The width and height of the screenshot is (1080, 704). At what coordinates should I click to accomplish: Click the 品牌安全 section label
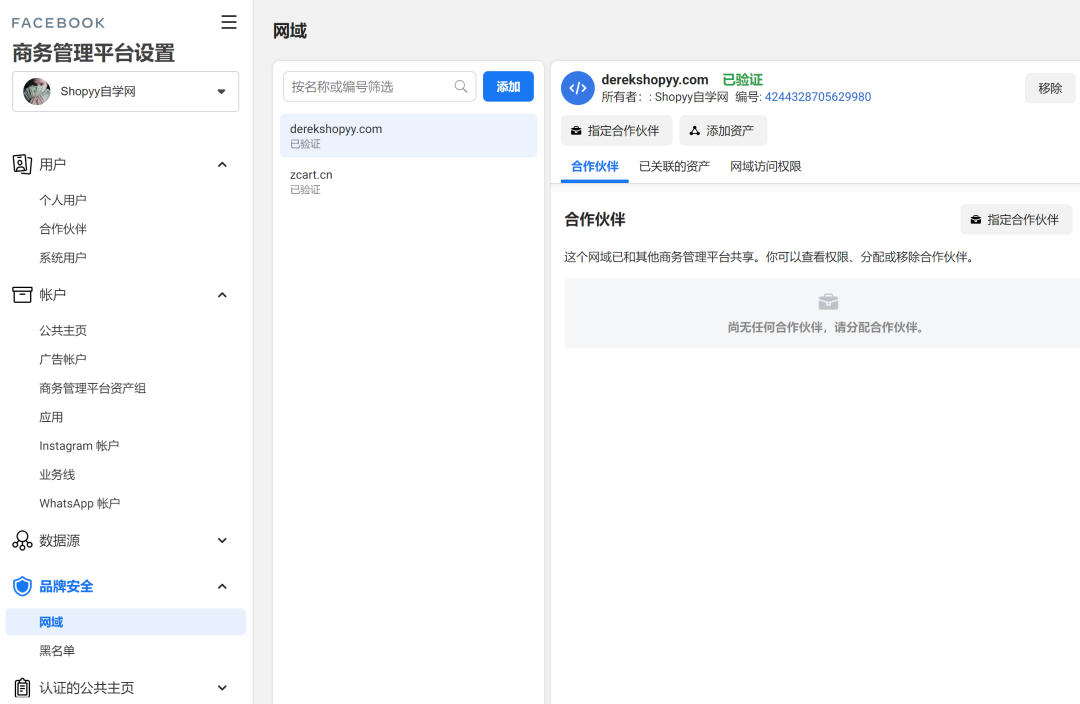(66, 586)
